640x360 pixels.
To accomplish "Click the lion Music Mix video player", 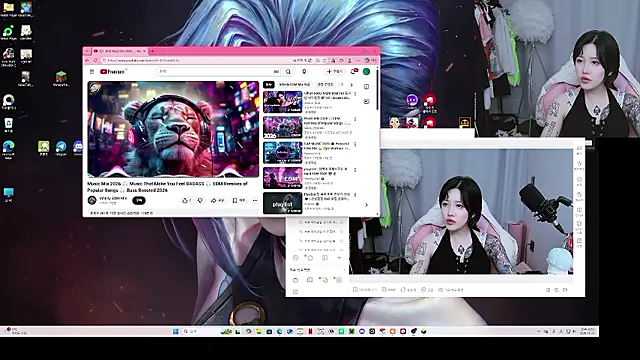I will click(x=173, y=129).
